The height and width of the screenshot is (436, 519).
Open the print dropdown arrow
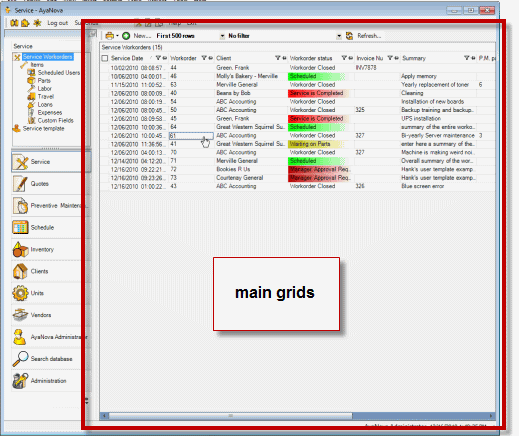[x=117, y=36]
